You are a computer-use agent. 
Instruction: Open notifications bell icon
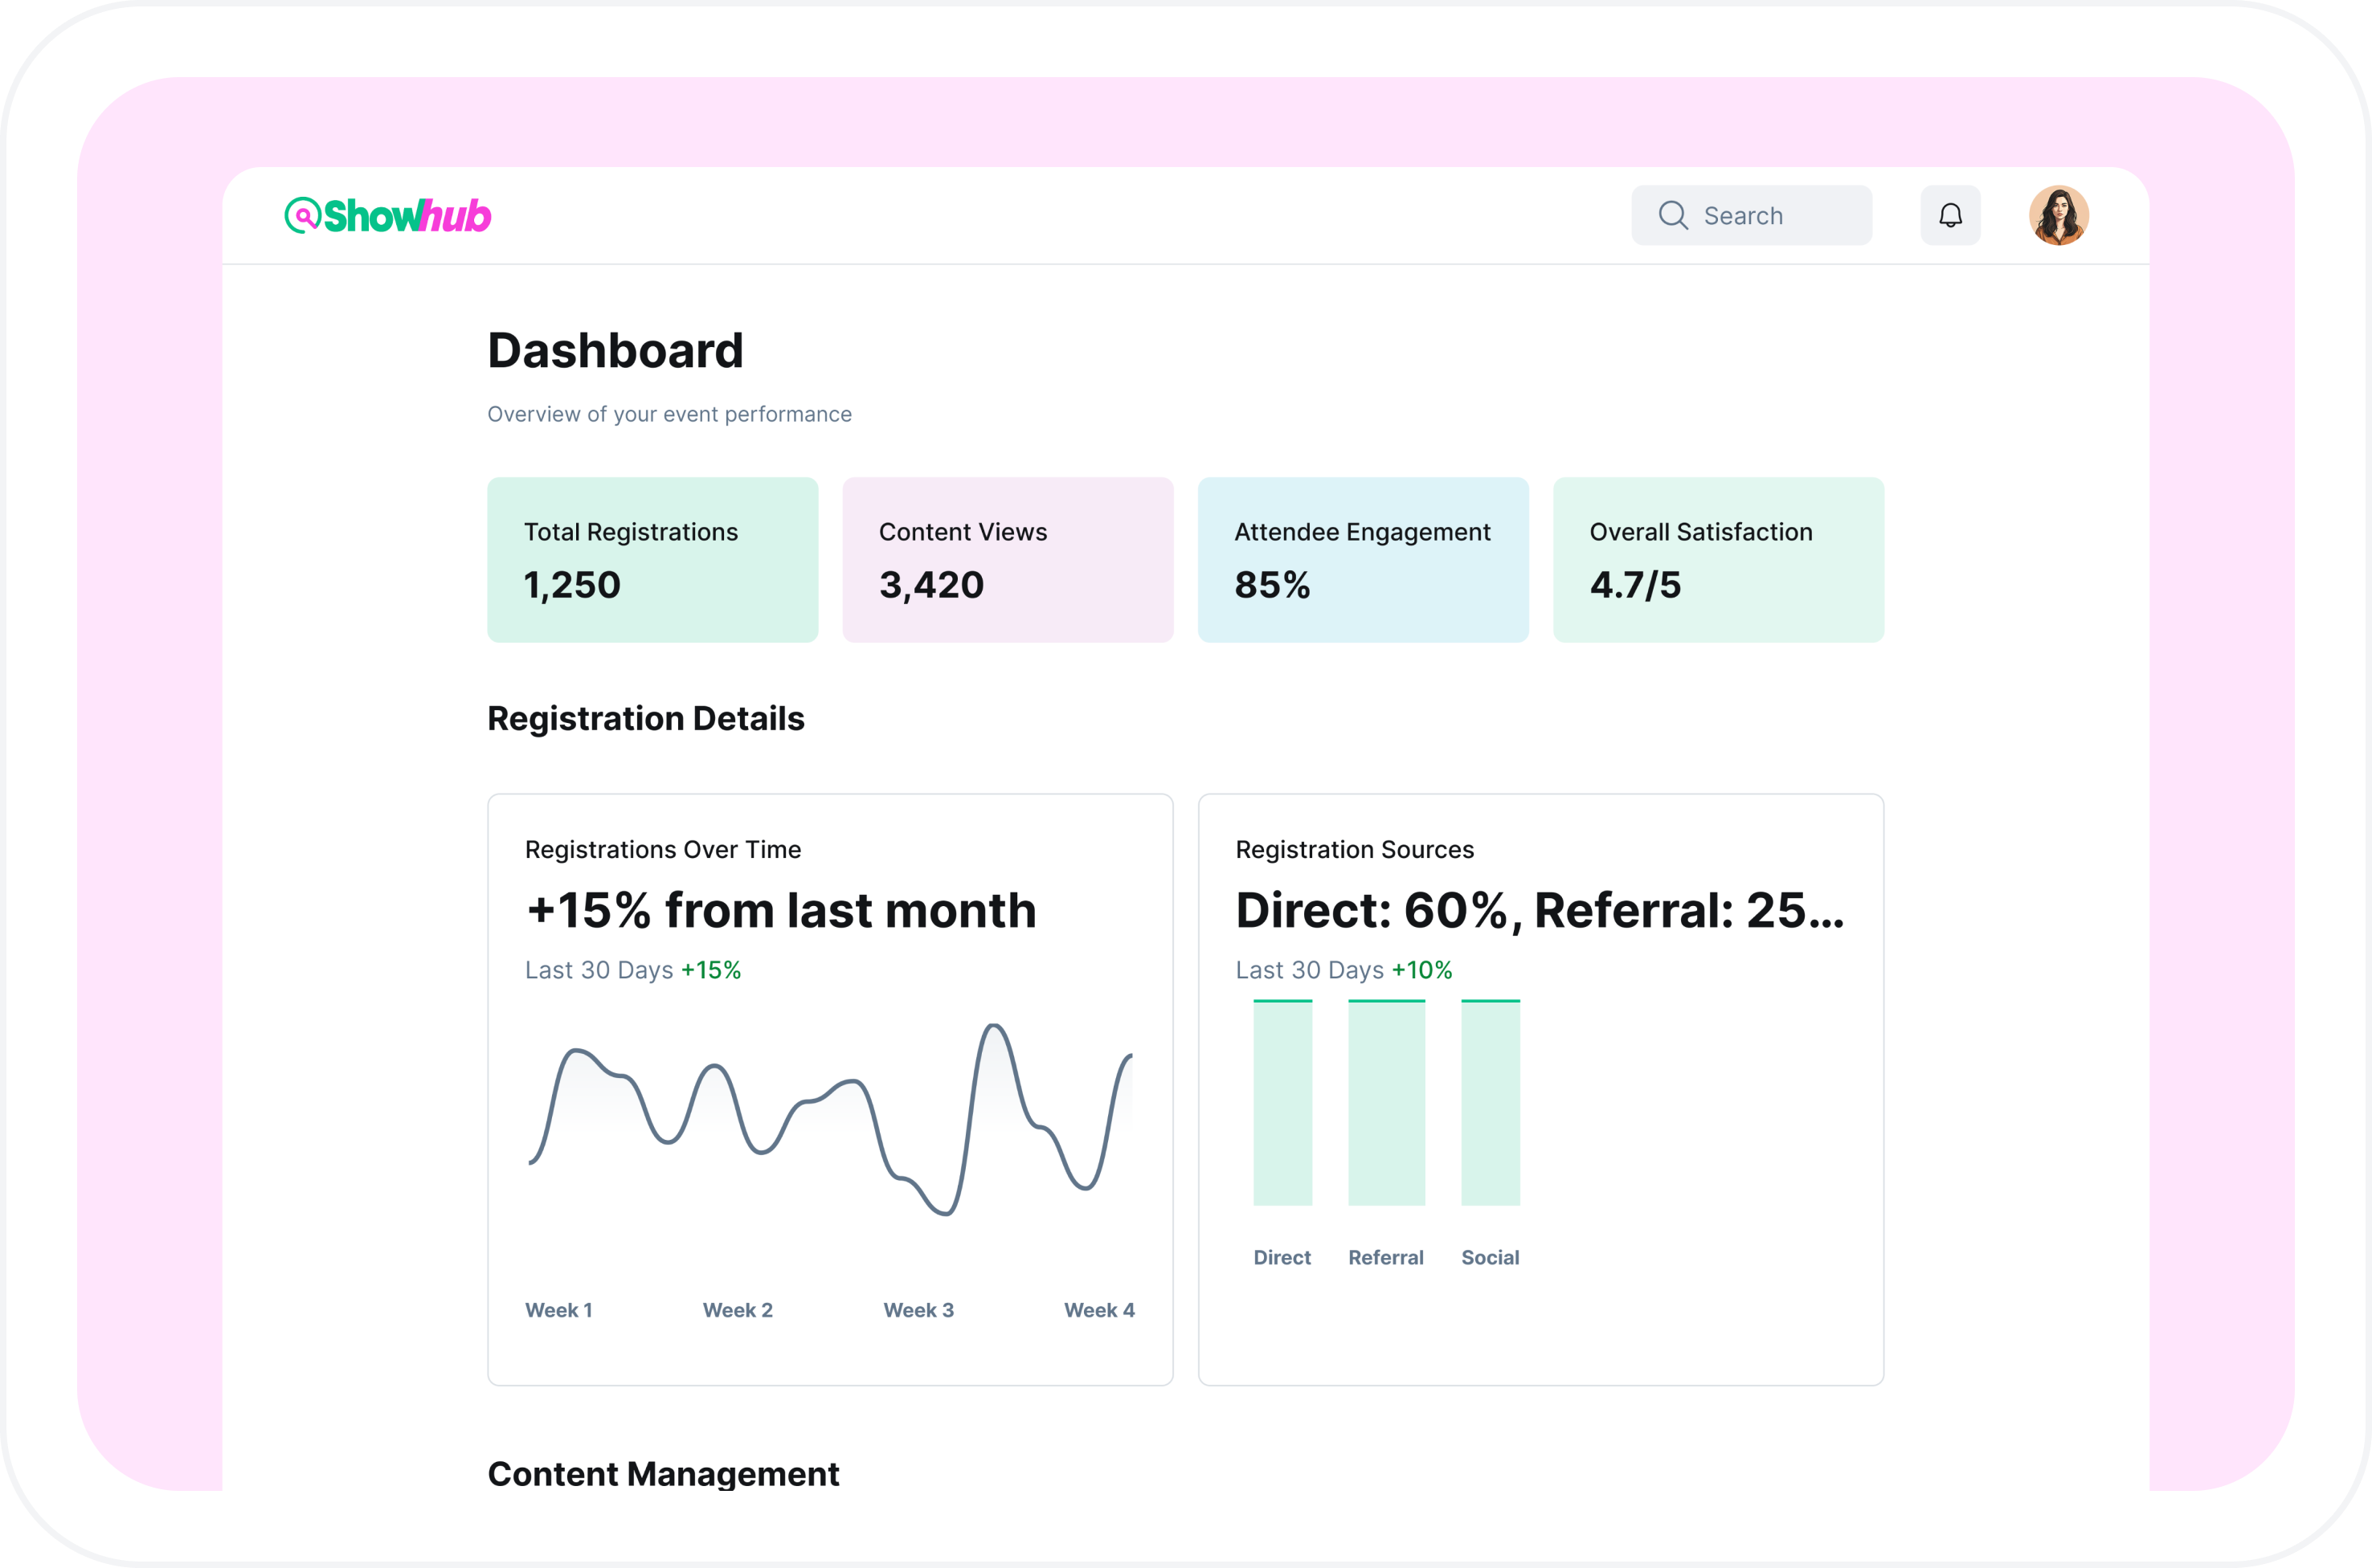pos(1950,215)
